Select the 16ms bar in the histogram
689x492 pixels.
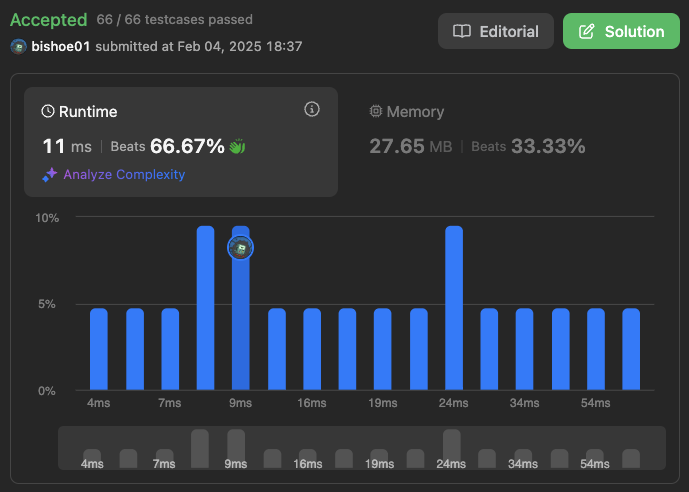tap(312, 349)
